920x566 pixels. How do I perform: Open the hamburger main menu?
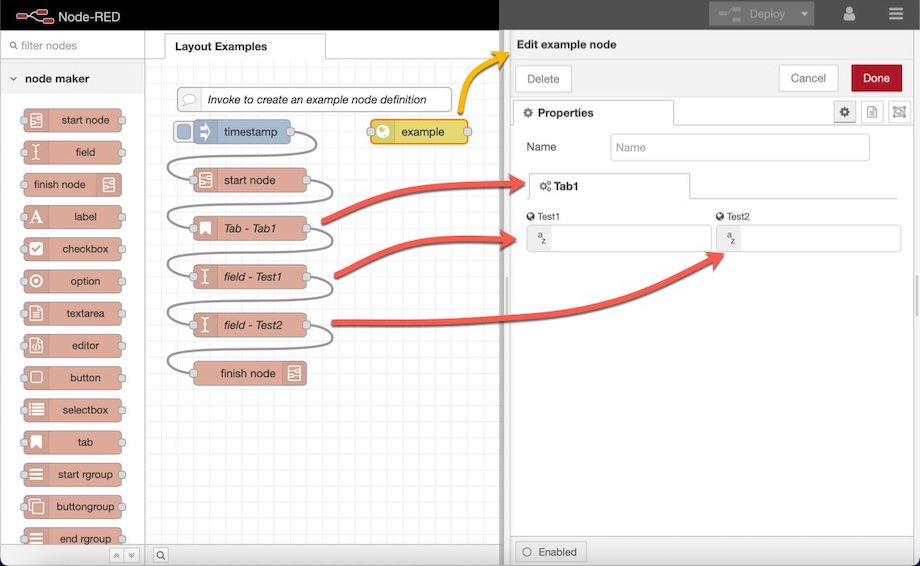click(895, 14)
